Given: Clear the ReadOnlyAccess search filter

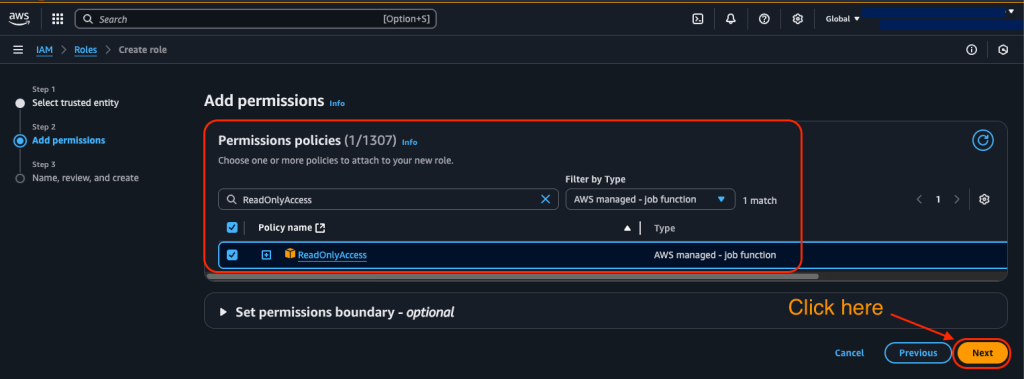Looking at the screenshot, I should pos(545,199).
